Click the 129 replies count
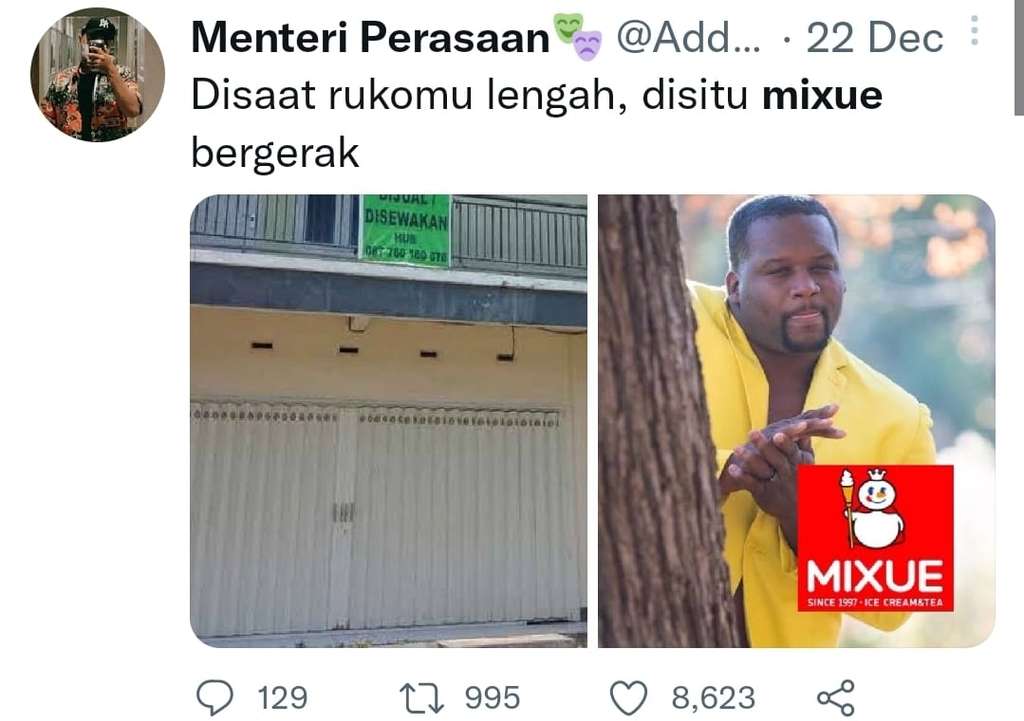The height and width of the screenshot is (721, 1024). coord(282,697)
